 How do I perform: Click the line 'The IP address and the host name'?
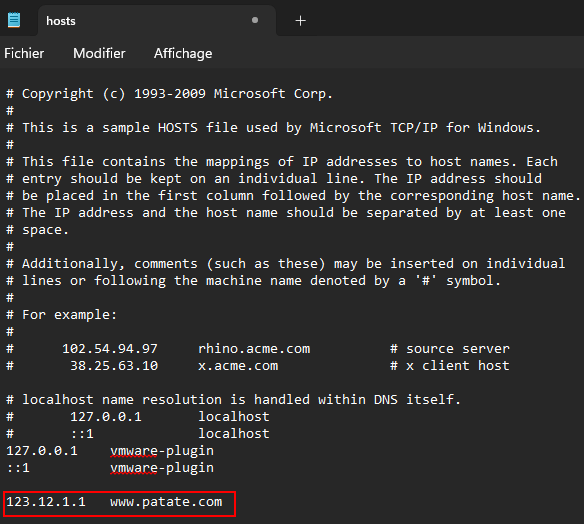[286, 213]
